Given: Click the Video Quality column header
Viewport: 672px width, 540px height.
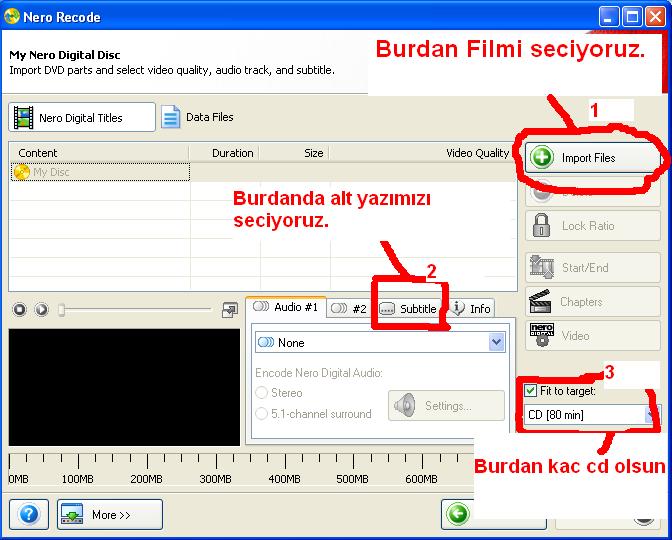Looking at the screenshot, I should [x=422, y=153].
